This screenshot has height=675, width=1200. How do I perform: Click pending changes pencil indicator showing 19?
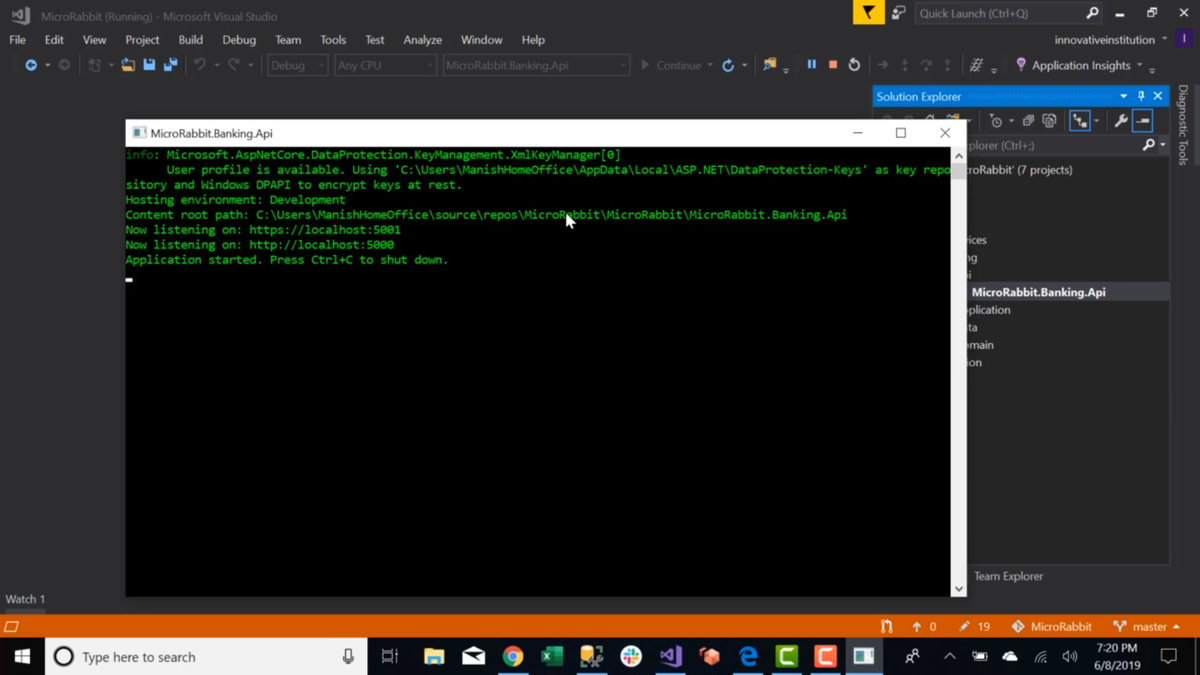[973, 627]
